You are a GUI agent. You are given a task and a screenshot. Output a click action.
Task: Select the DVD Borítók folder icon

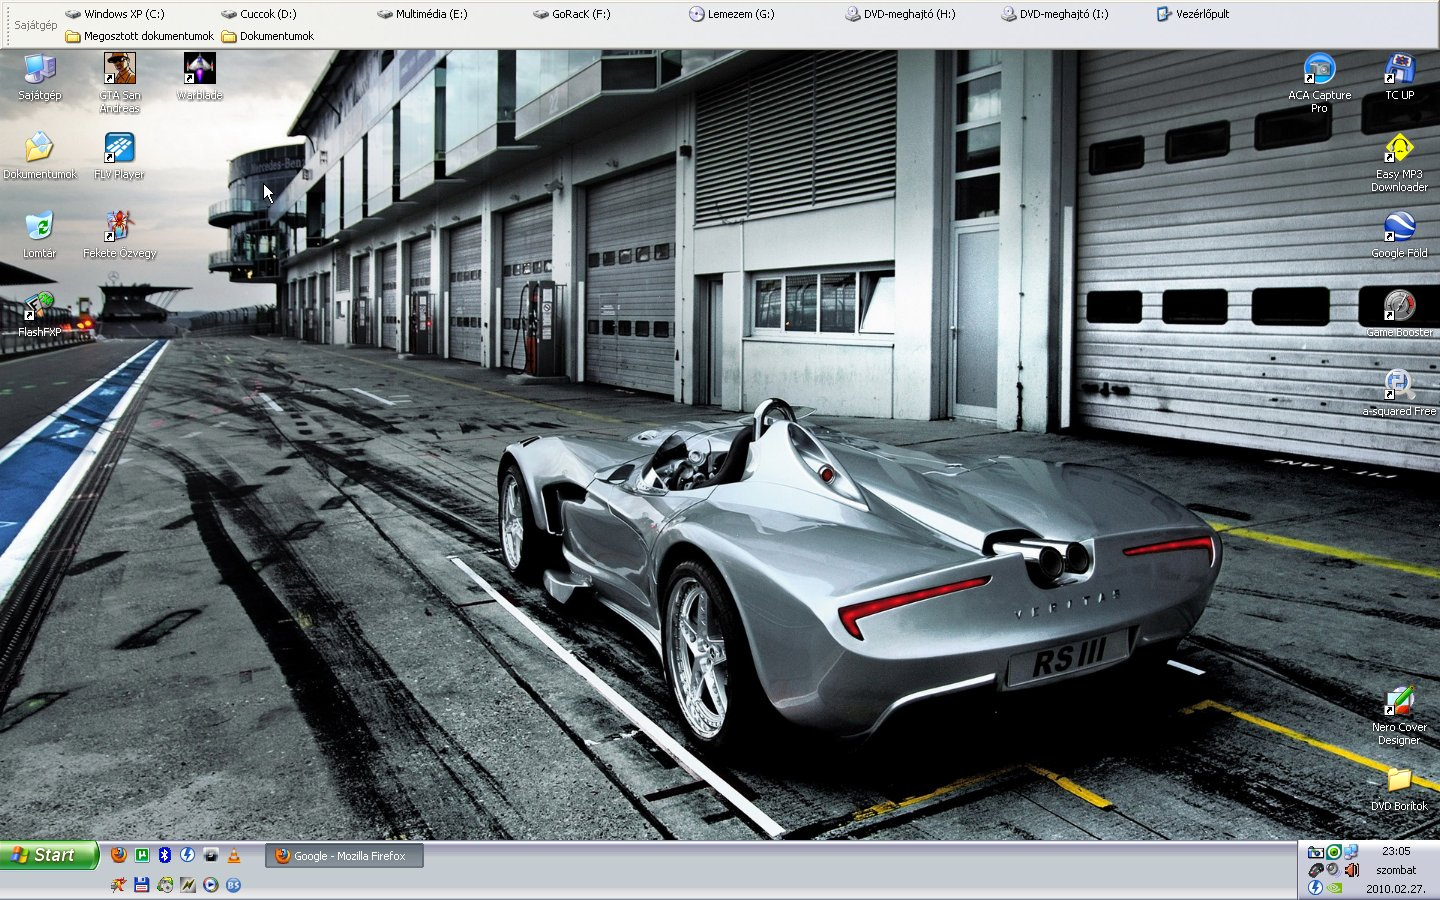1399,789
